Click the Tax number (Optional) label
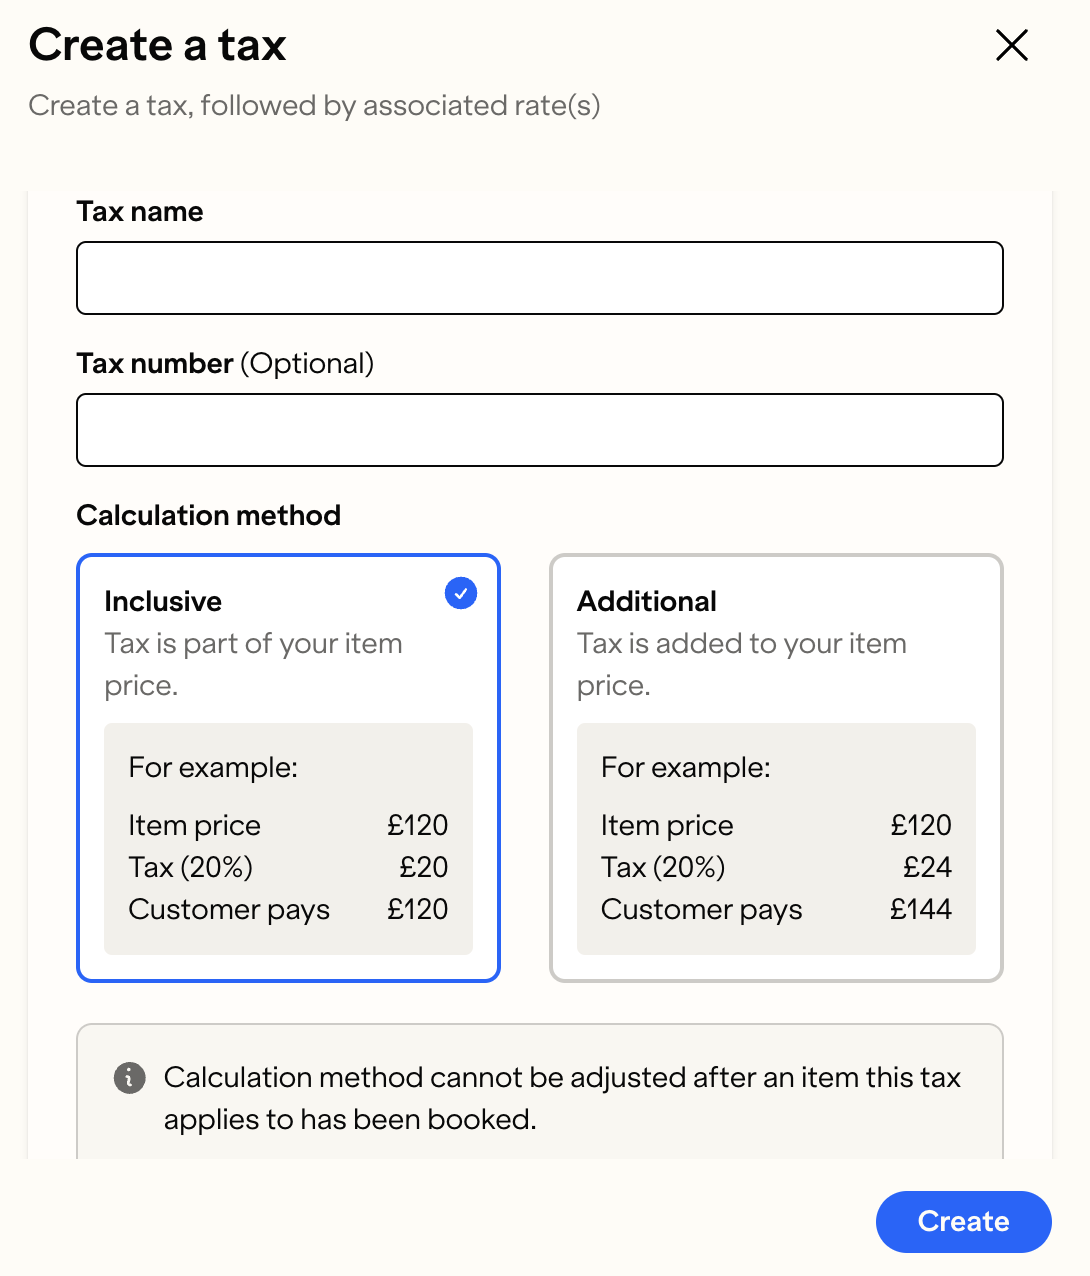The image size is (1090, 1276). click(225, 364)
